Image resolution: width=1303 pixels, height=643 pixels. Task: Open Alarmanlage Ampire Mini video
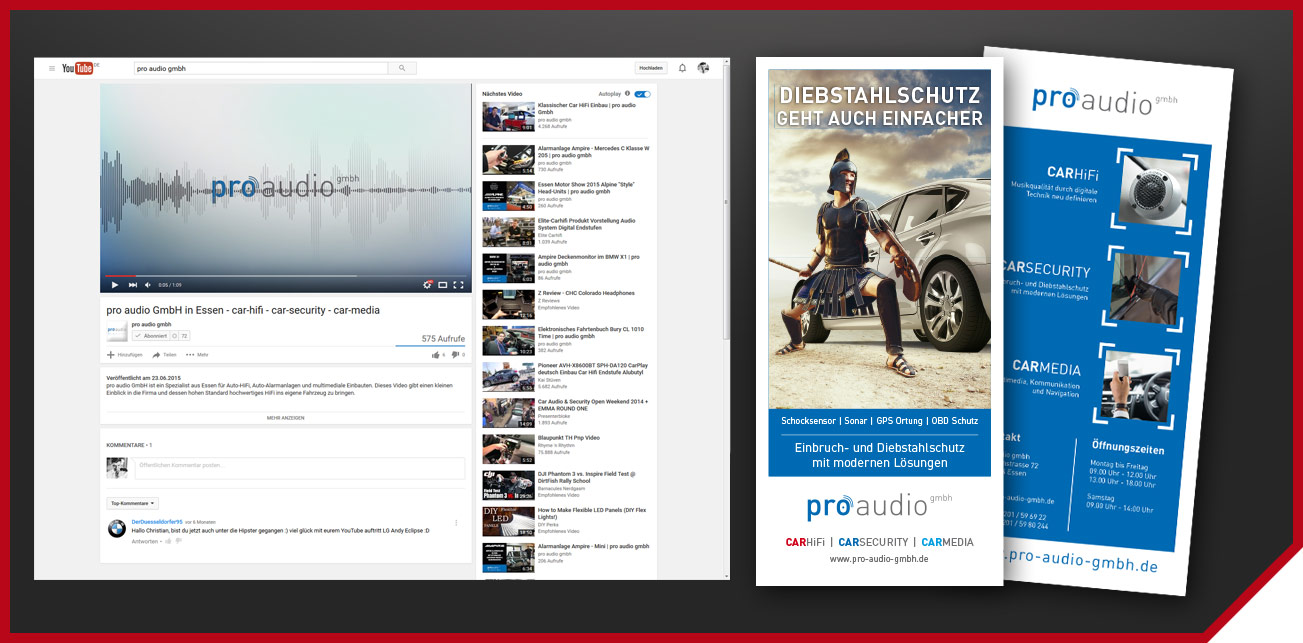tap(565, 557)
